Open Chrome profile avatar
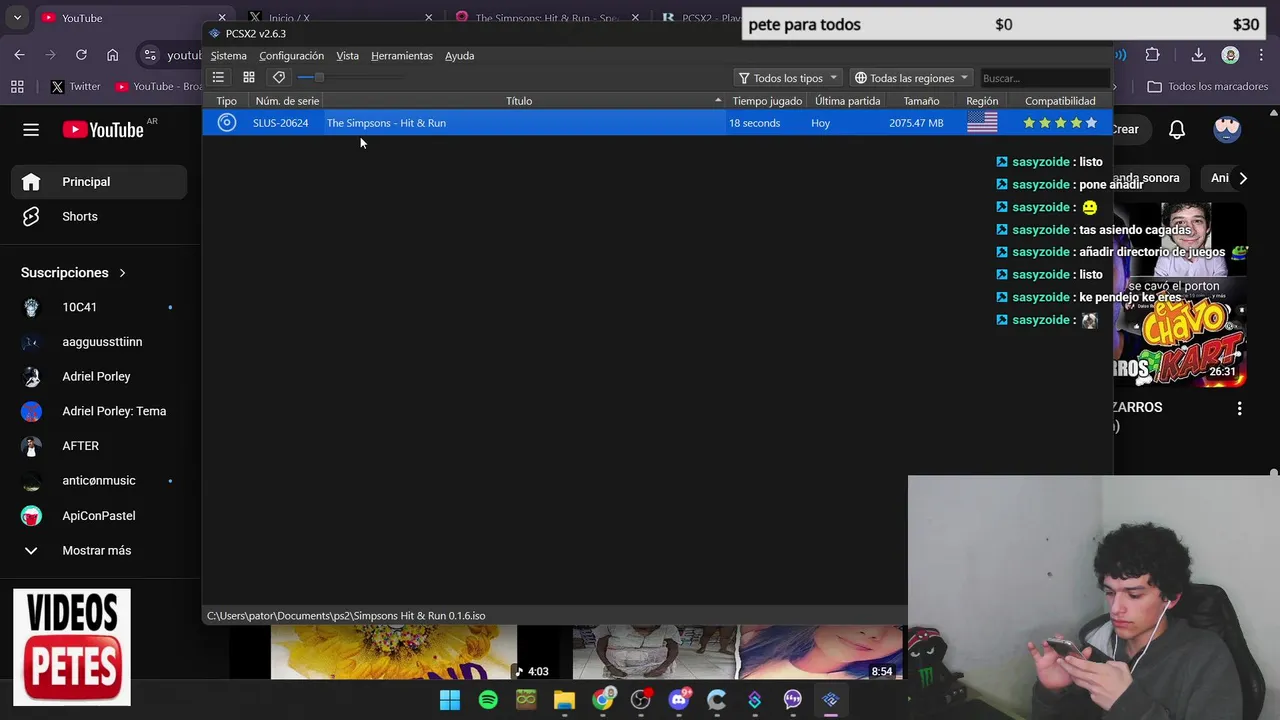Viewport: 1280px width, 720px height. click(x=1230, y=55)
